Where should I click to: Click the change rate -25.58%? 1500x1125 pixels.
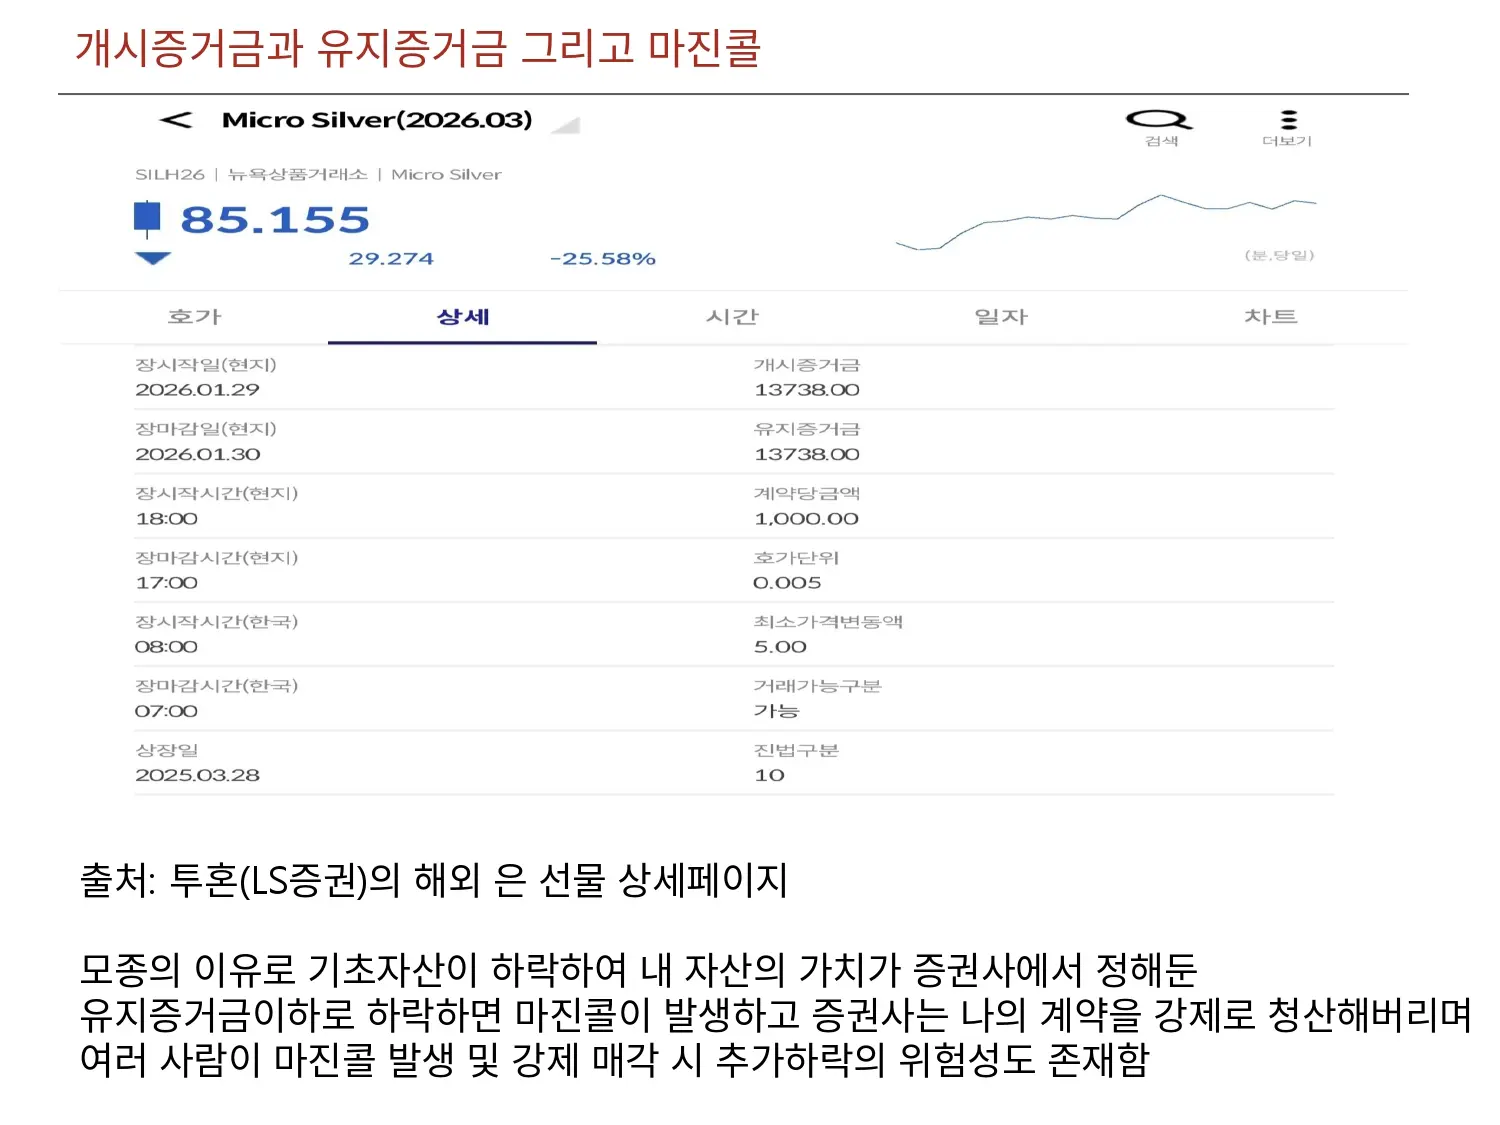pyautogui.click(x=603, y=259)
